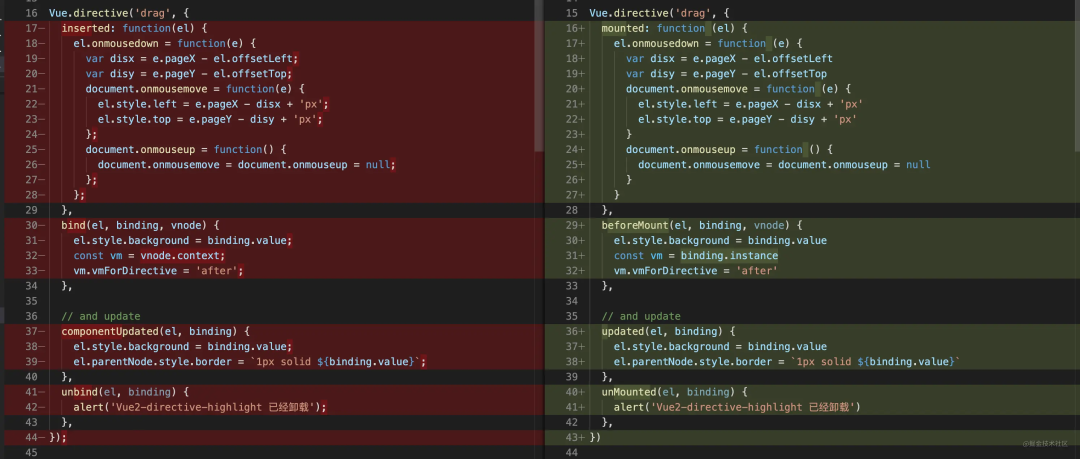Click the removed line 'inserted: function(el) {'

pyautogui.click(x=134, y=28)
